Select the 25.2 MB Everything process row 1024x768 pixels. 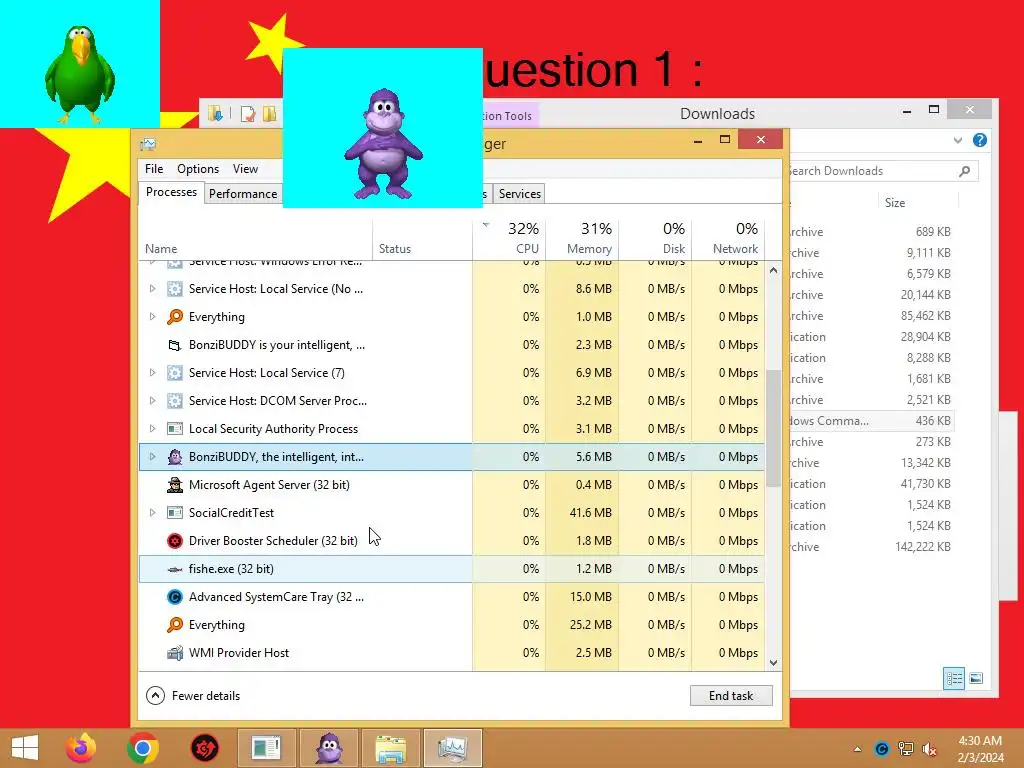point(451,625)
